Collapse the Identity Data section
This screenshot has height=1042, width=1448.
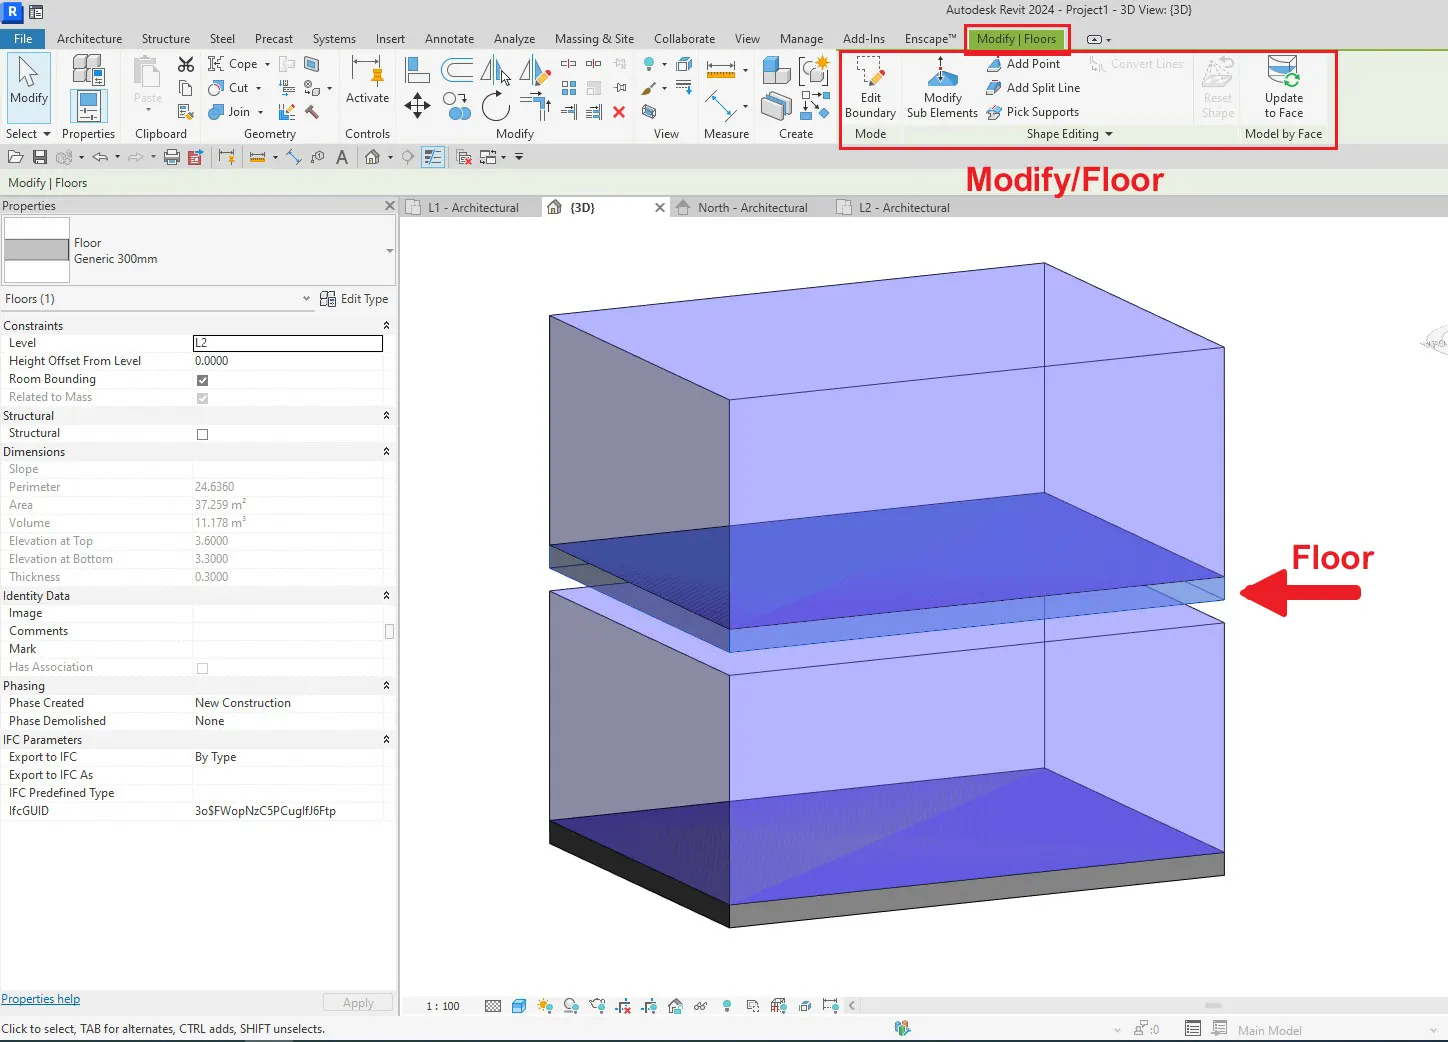click(x=386, y=596)
